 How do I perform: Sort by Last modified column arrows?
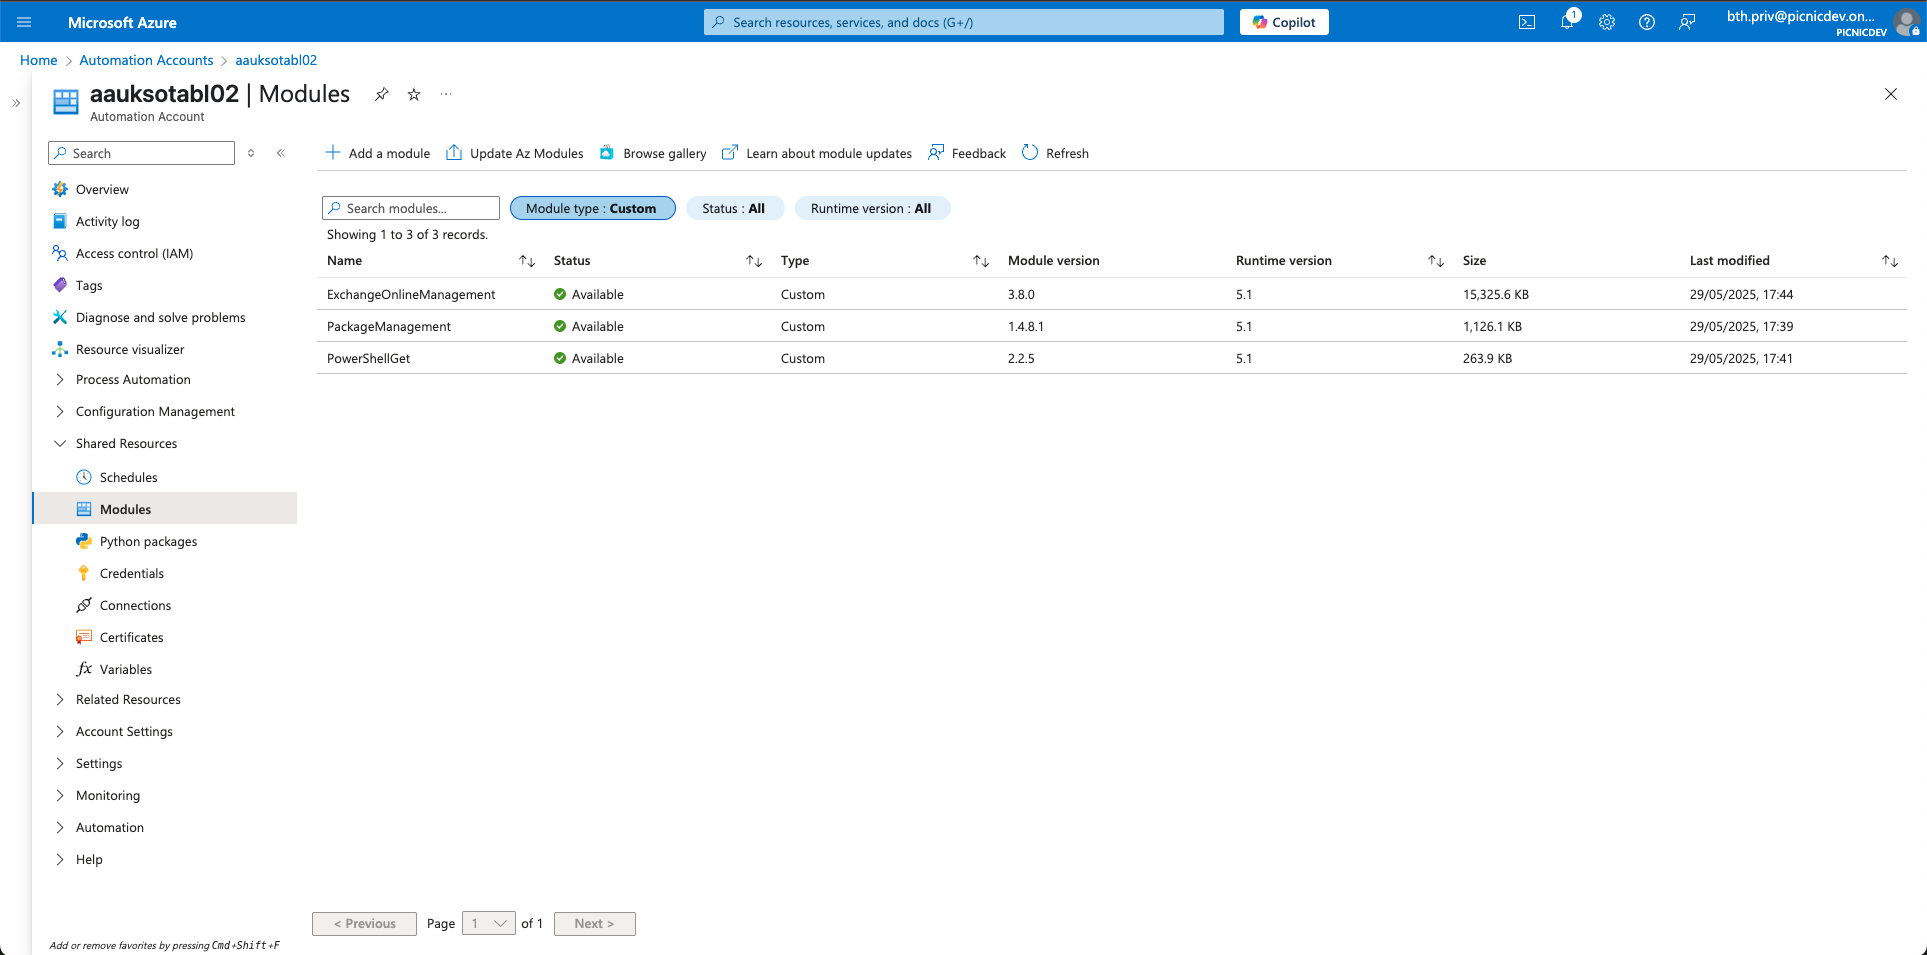(1890, 261)
